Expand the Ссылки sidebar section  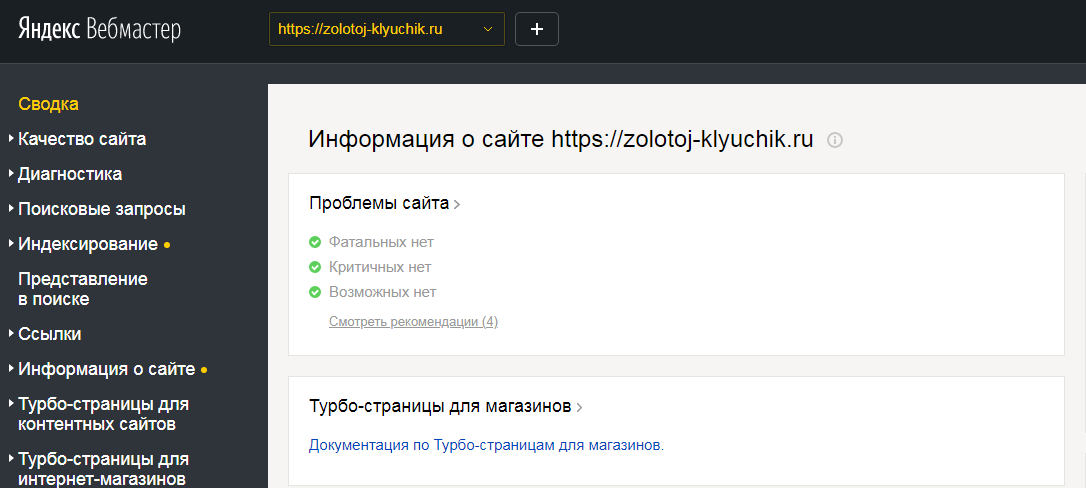(x=50, y=334)
